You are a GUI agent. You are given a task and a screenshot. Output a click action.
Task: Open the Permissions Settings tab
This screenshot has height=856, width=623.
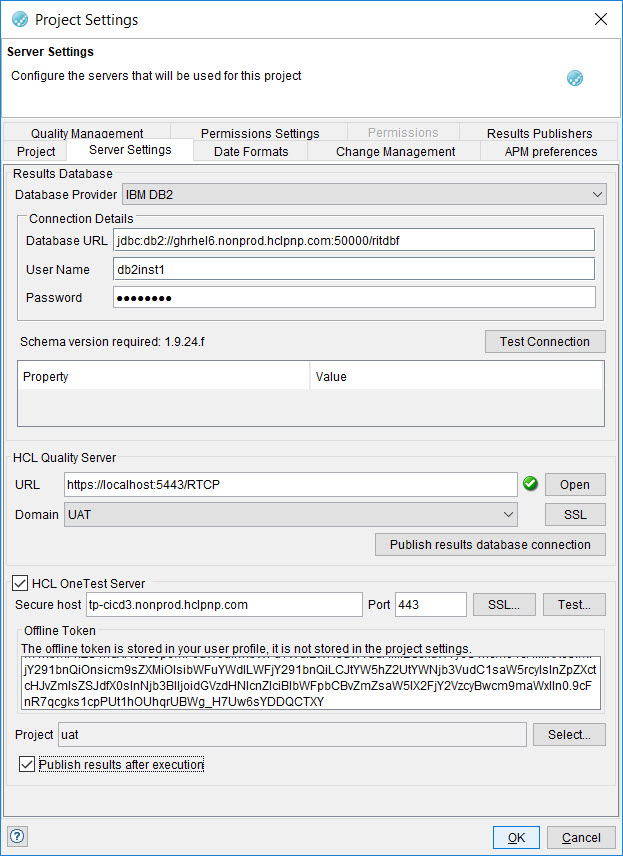(260, 133)
